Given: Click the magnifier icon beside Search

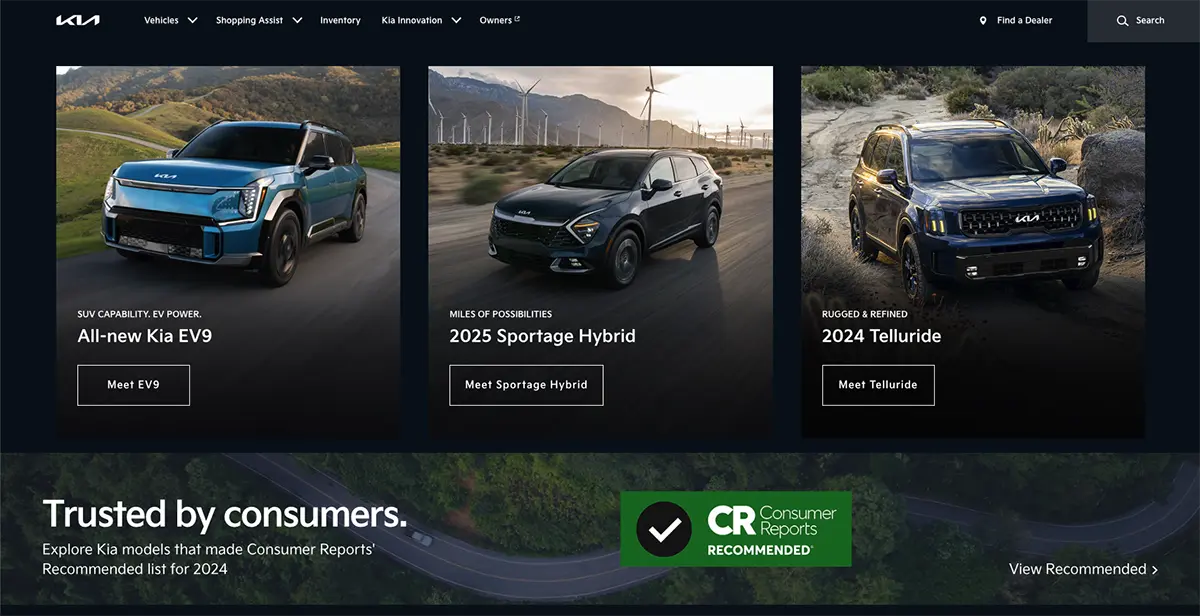Looking at the screenshot, I should point(1123,20).
